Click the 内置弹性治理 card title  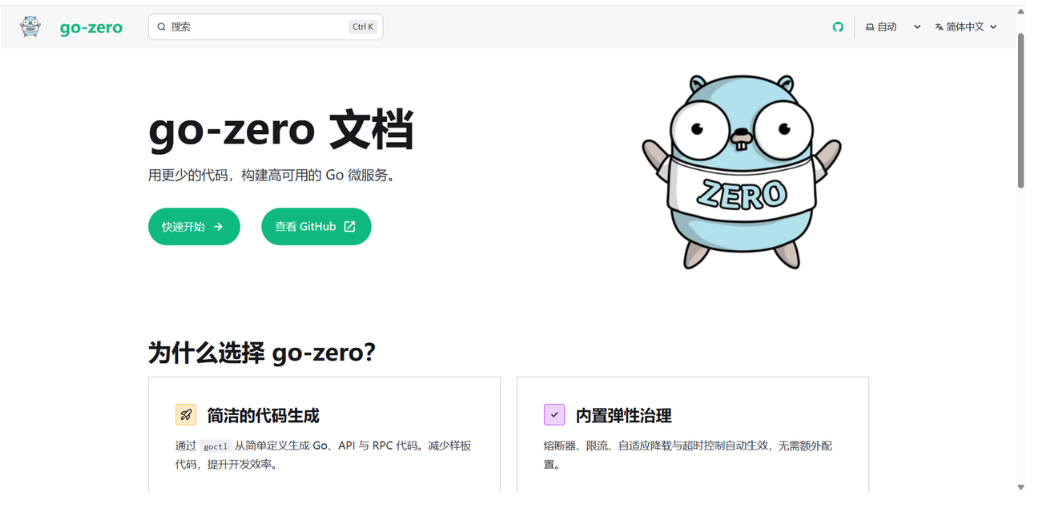623,416
